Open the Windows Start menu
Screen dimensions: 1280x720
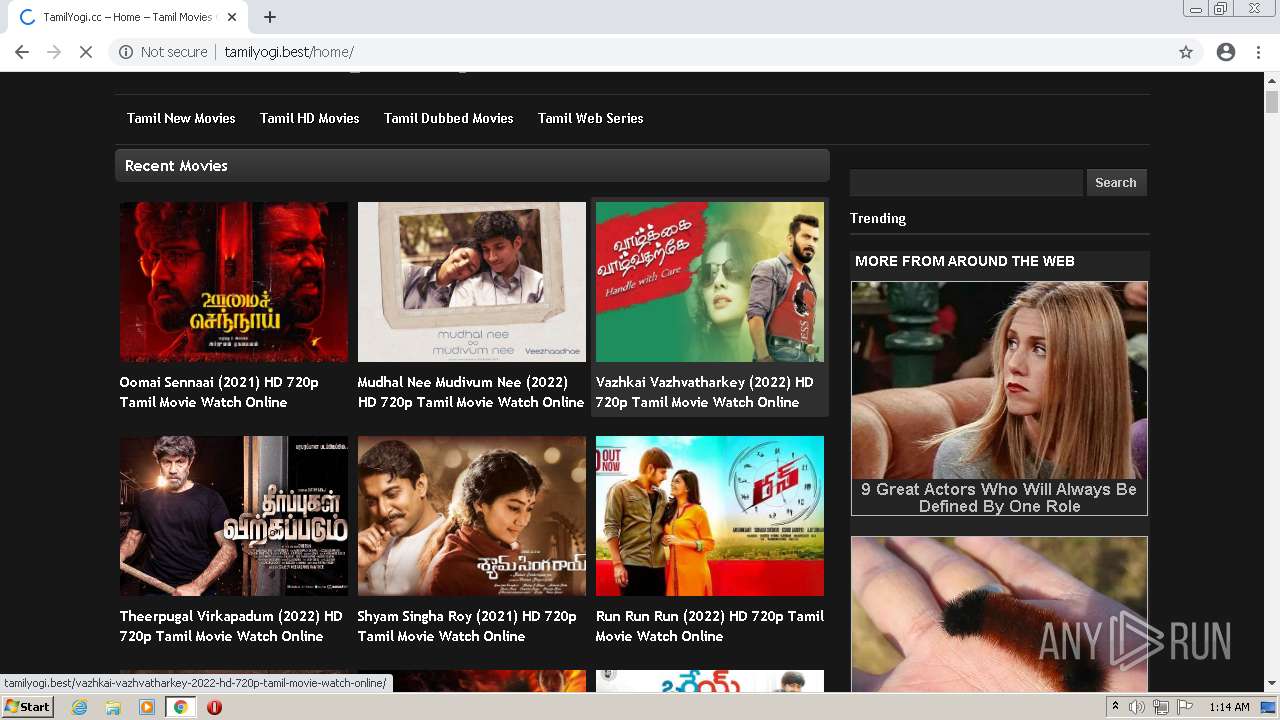pos(28,707)
